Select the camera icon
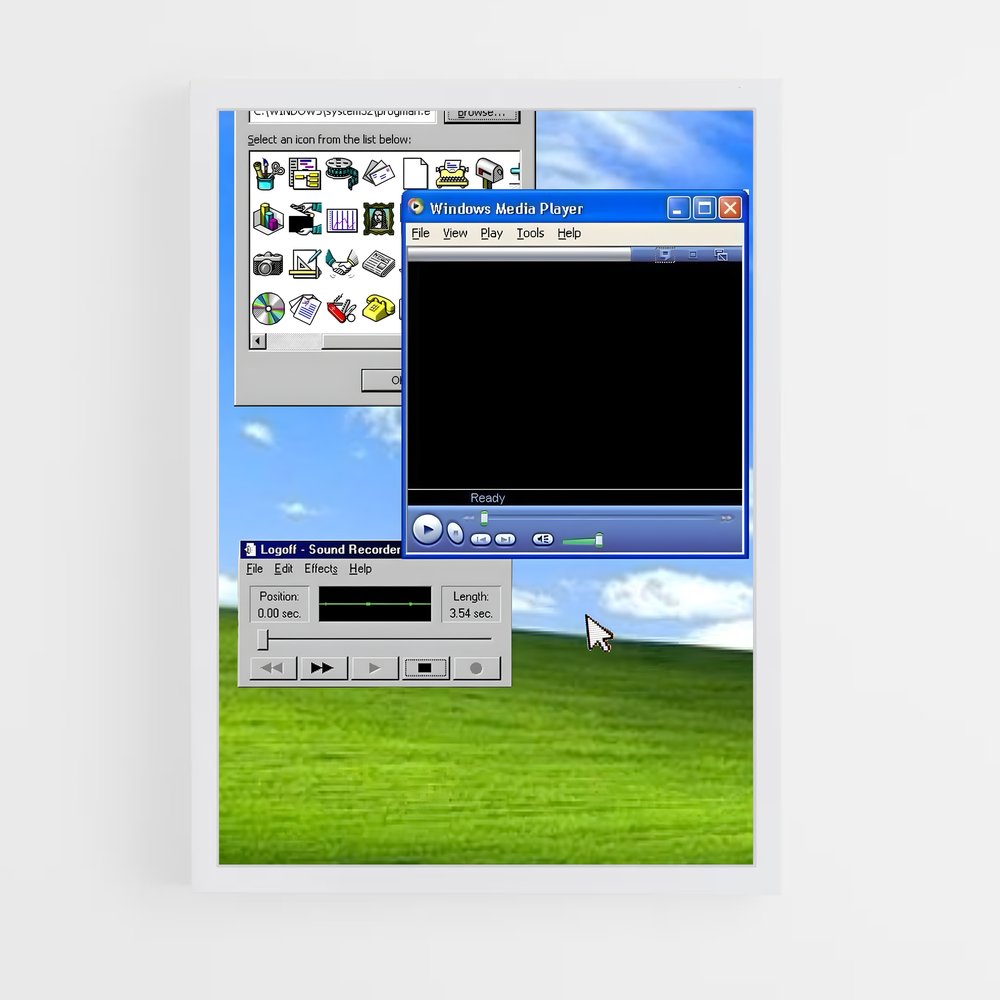This screenshot has height=1000, width=1000. pos(268,264)
